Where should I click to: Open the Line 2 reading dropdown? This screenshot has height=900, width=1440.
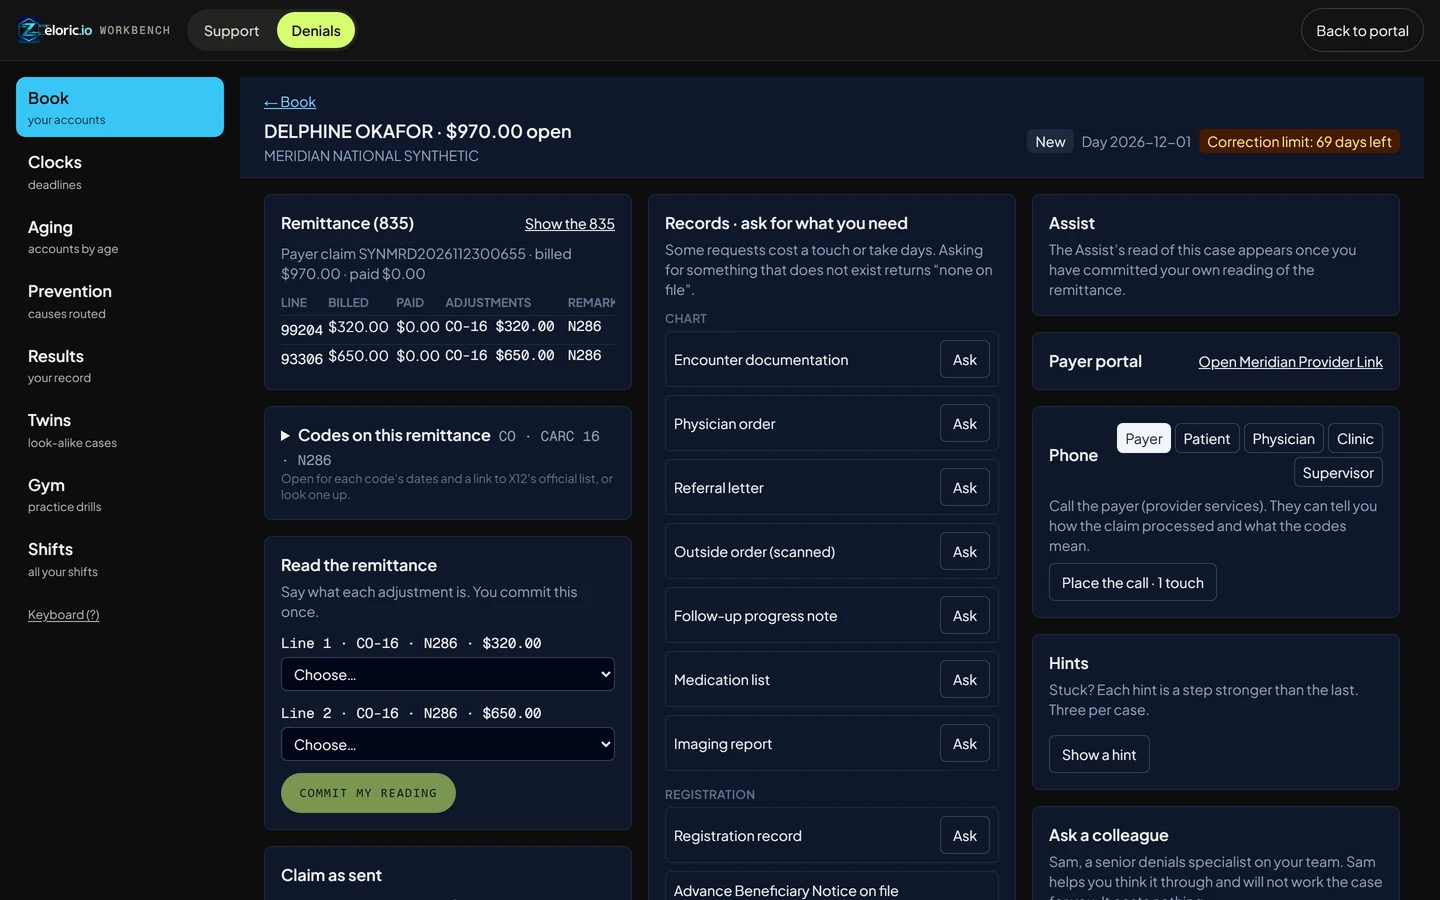point(447,744)
